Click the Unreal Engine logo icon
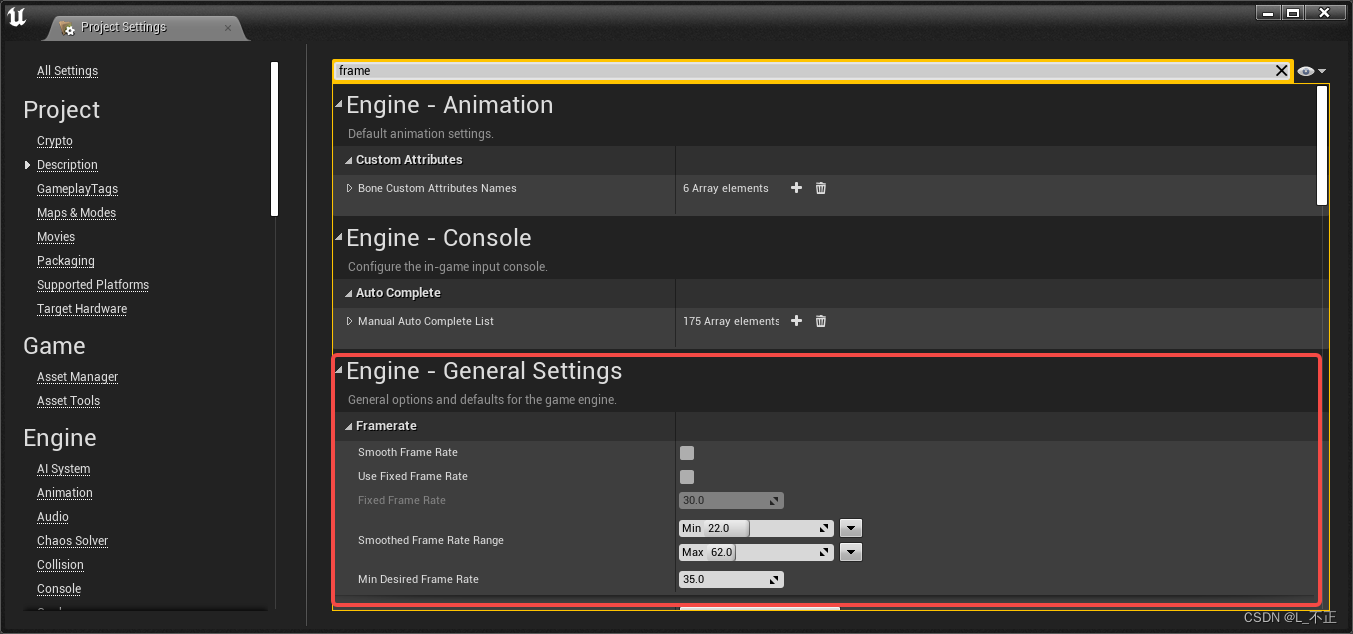Viewport: 1353px width, 634px height. click(16, 16)
